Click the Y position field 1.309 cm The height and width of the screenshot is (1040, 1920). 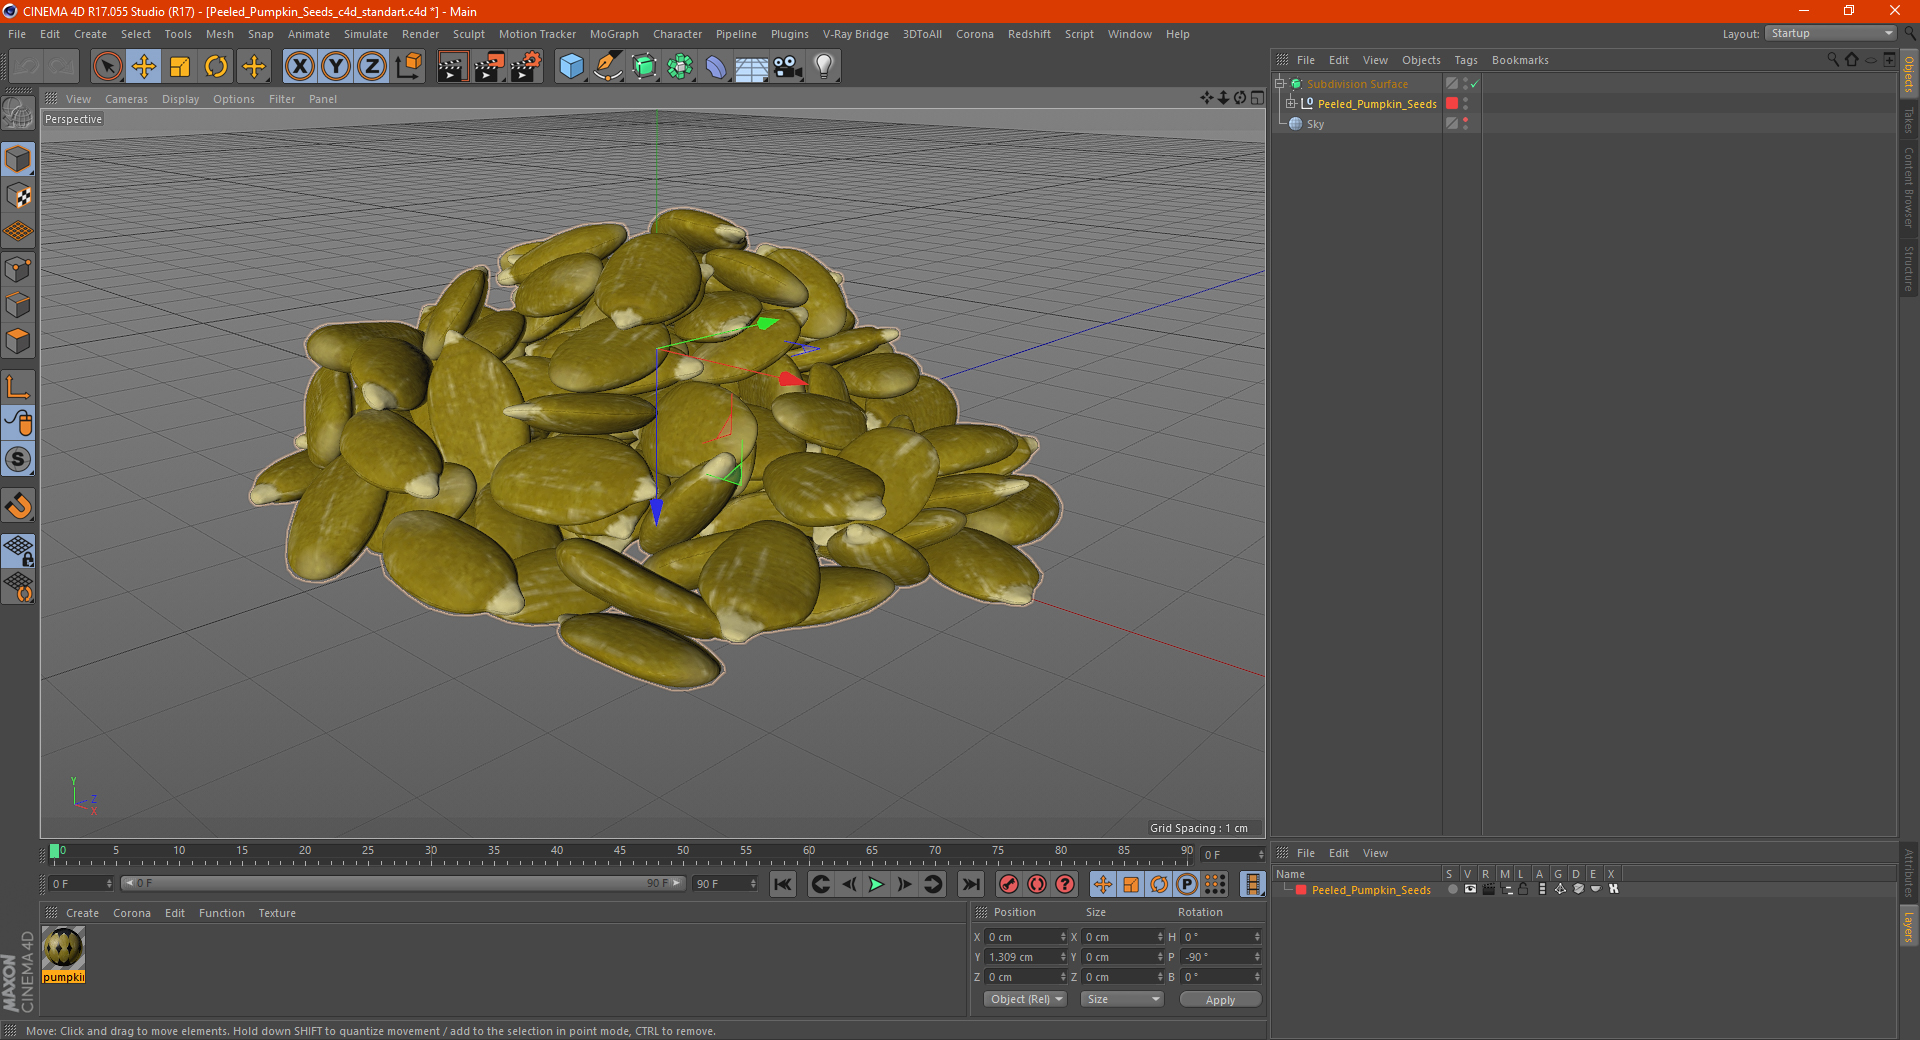click(1025, 957)
